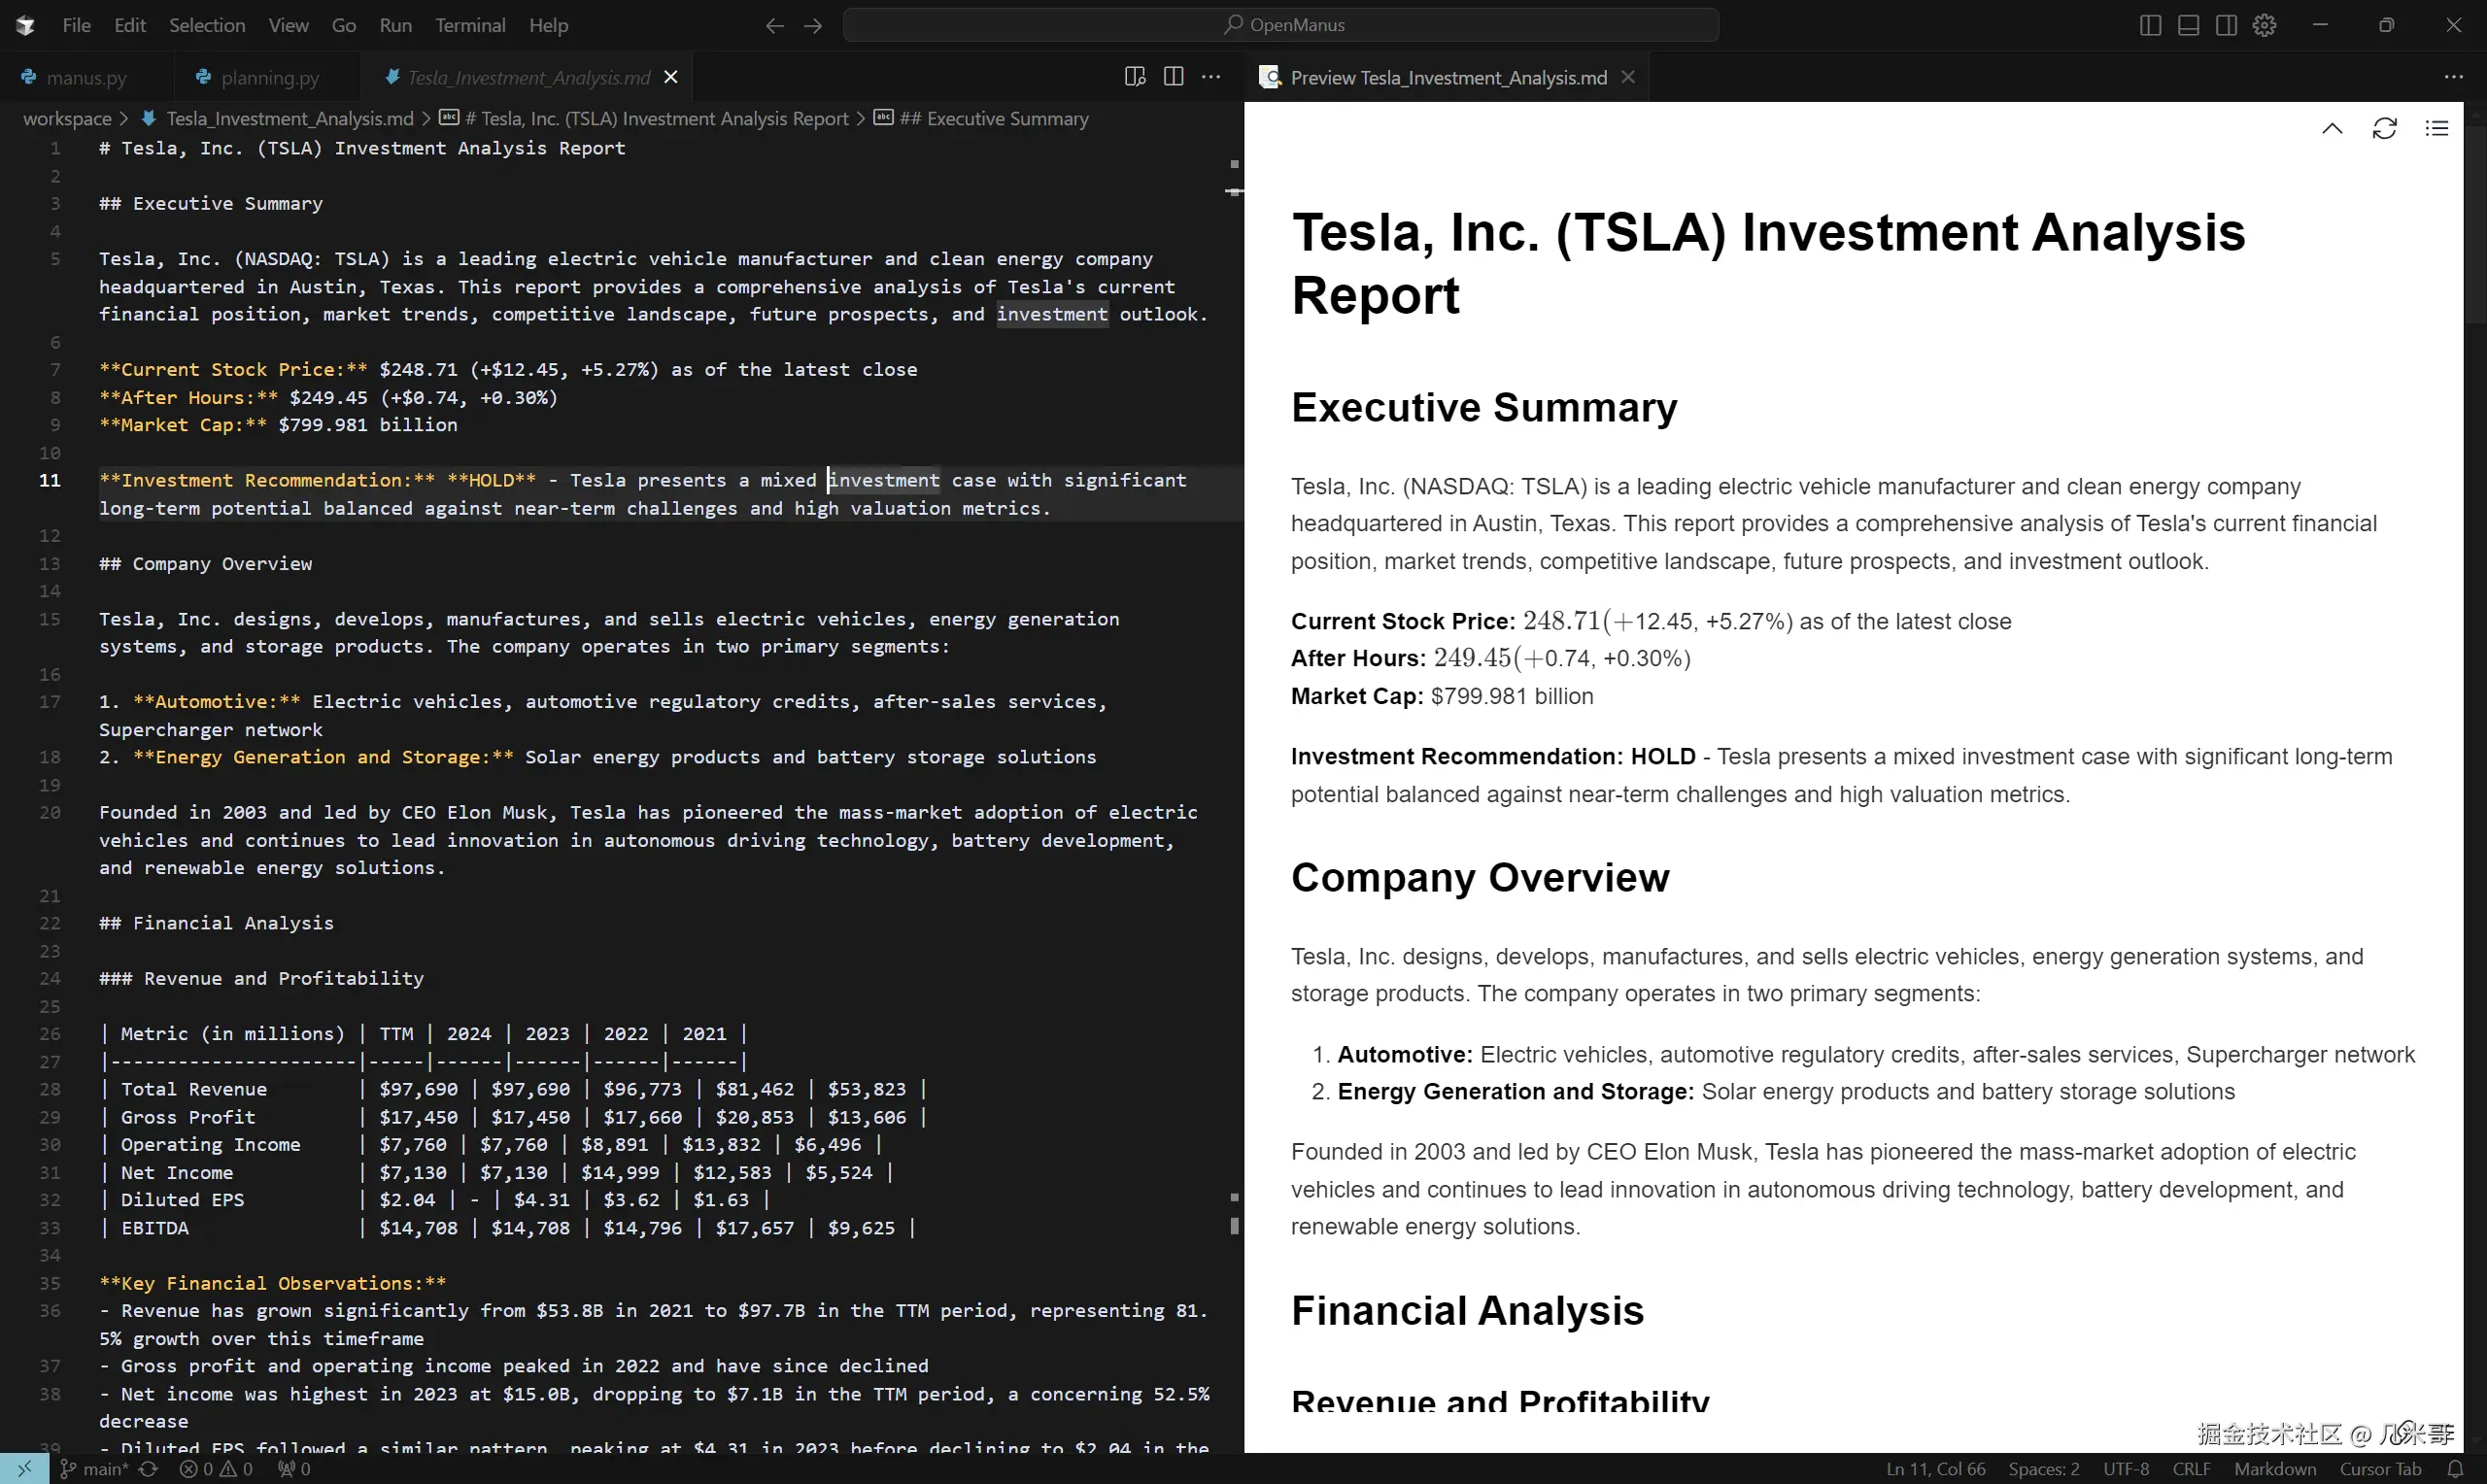Click the errors and warnings indicator
The width and height of the screenshot is (2487, 1484).
click(215, 1468)
